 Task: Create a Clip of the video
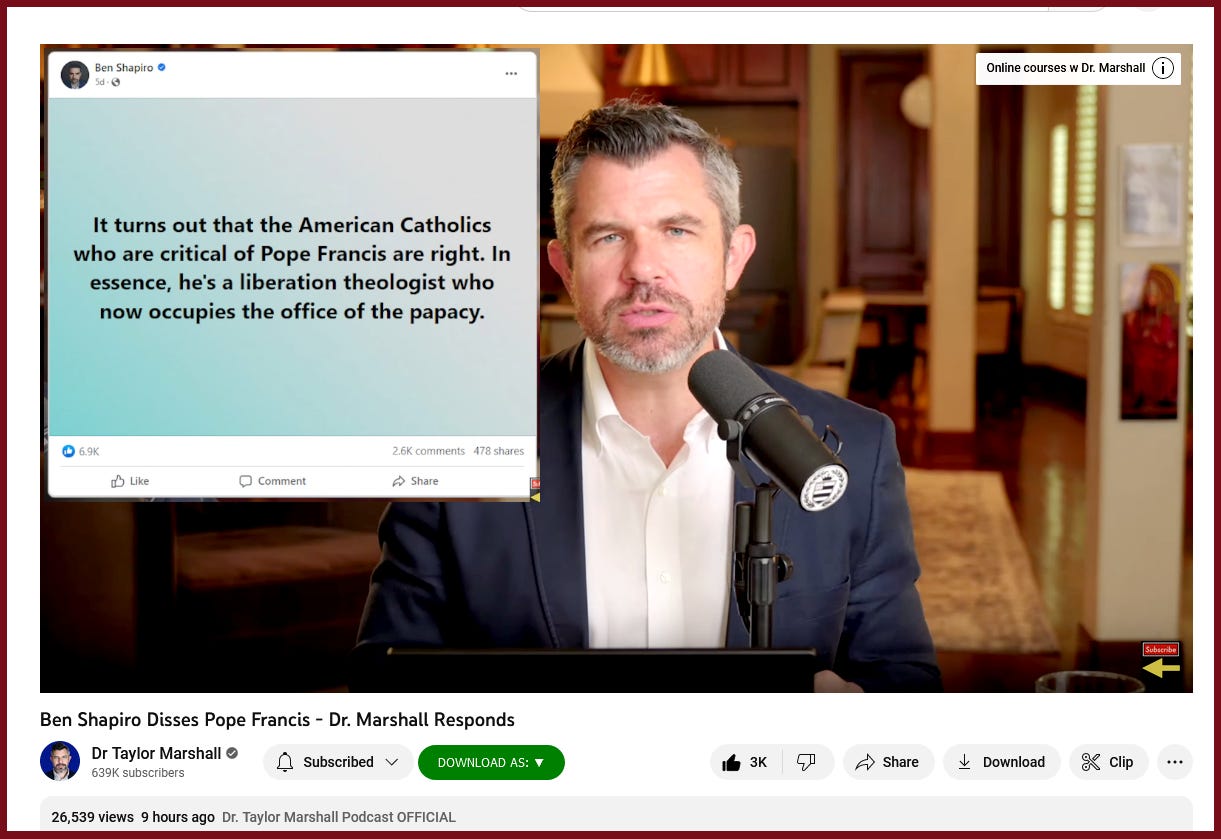pos(1108,762)
